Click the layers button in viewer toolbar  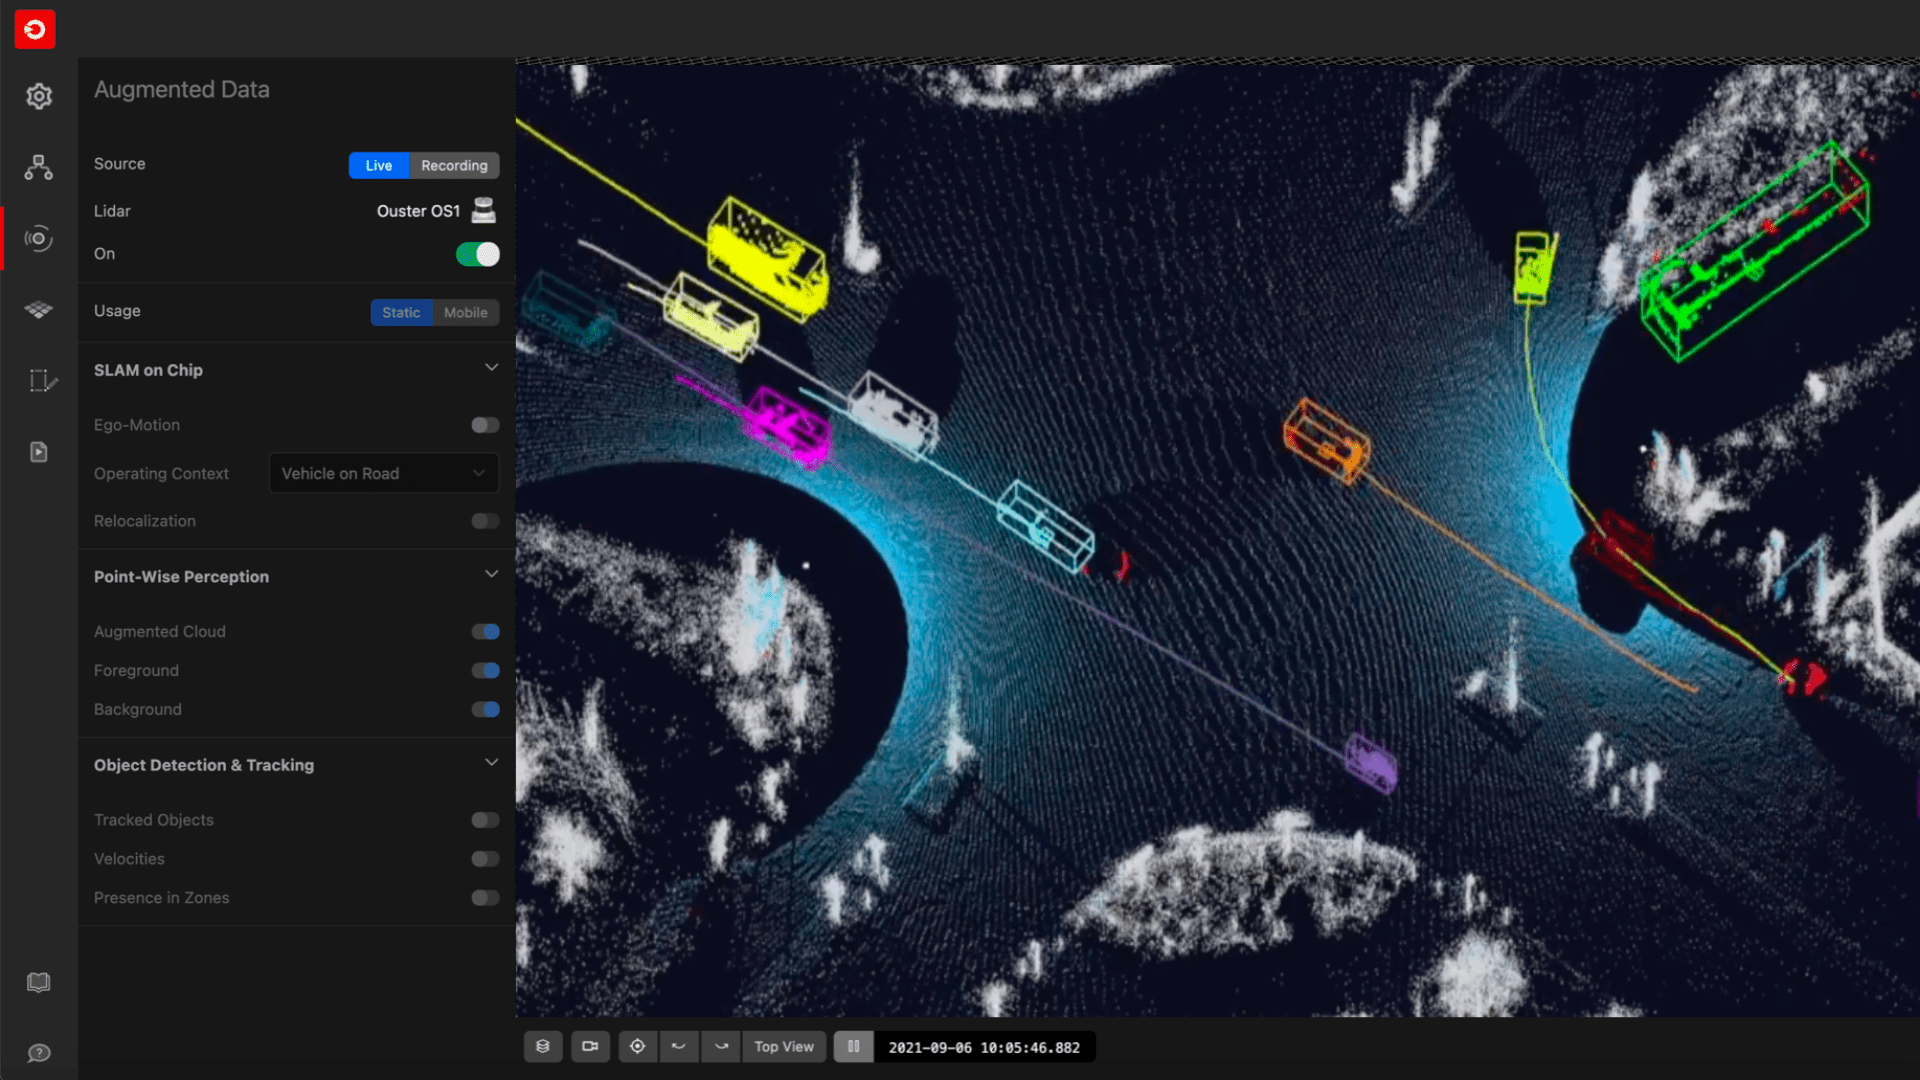(543, 1046)
